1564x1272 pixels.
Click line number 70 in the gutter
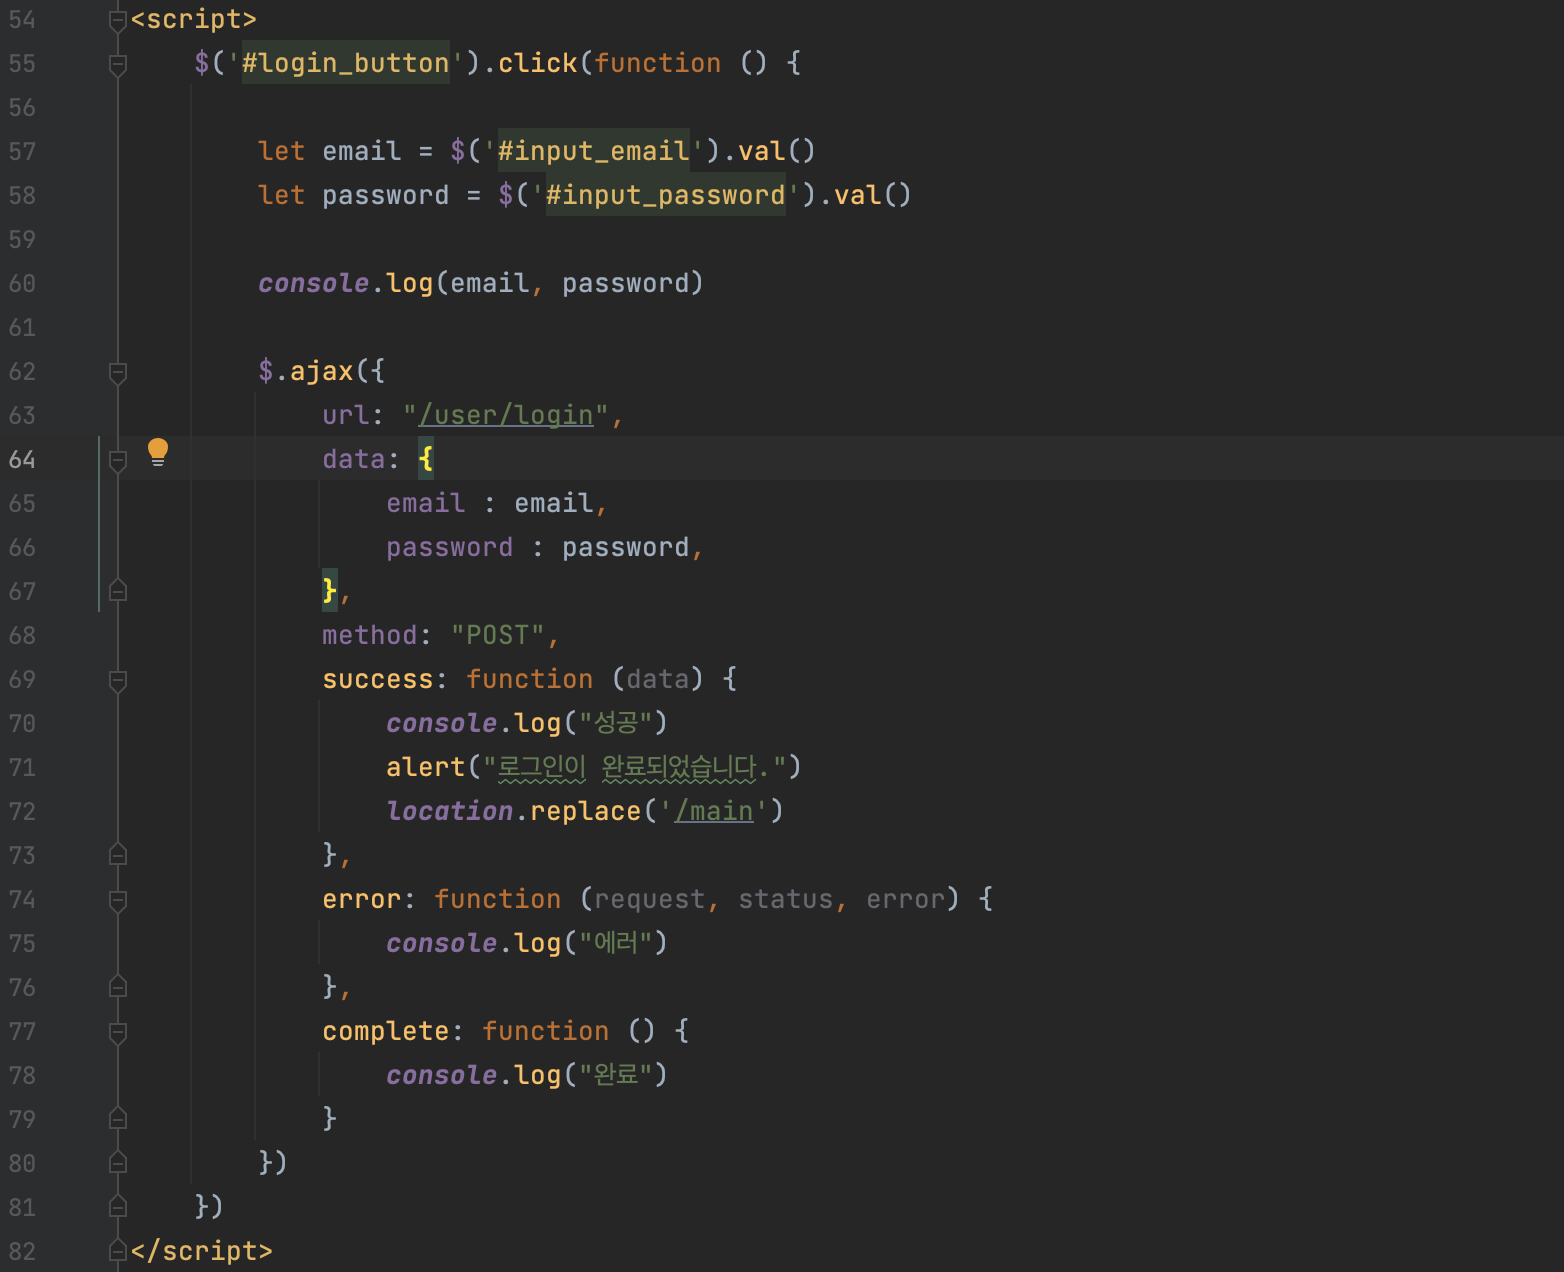pyautogui.click(x=22, y=723)
